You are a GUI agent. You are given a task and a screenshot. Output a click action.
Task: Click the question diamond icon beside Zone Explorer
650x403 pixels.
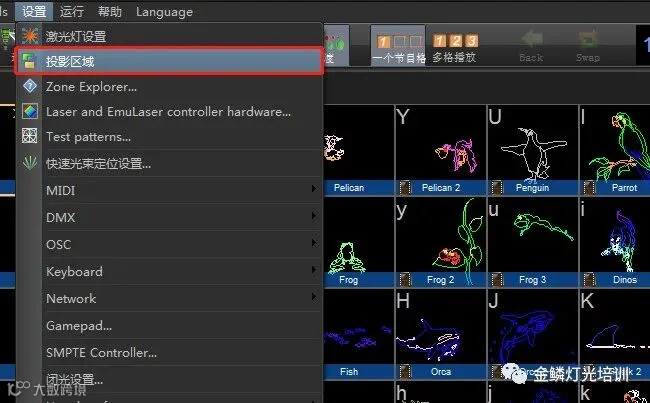(x=30, y=86)
